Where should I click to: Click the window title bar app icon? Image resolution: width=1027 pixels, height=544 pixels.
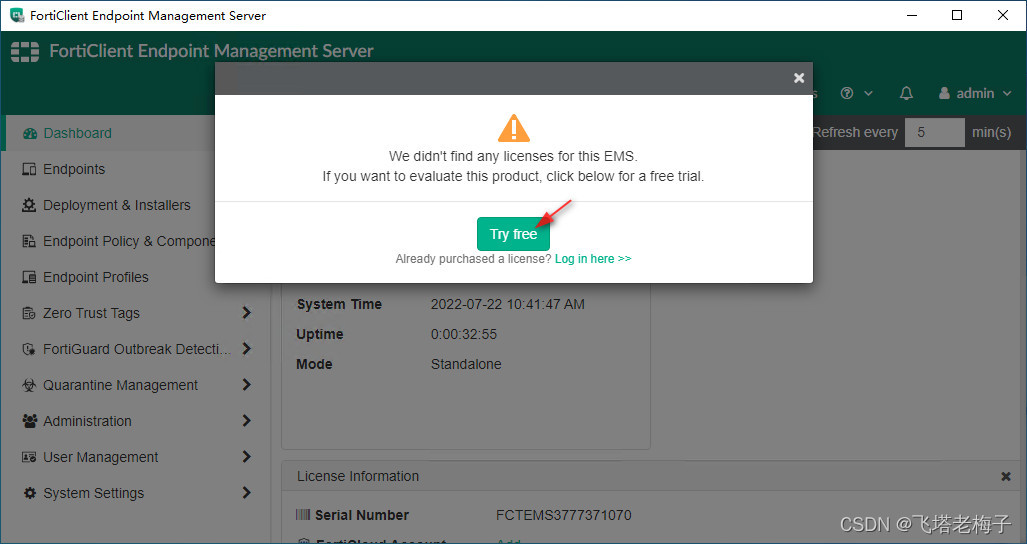click(x=16, y=15)
